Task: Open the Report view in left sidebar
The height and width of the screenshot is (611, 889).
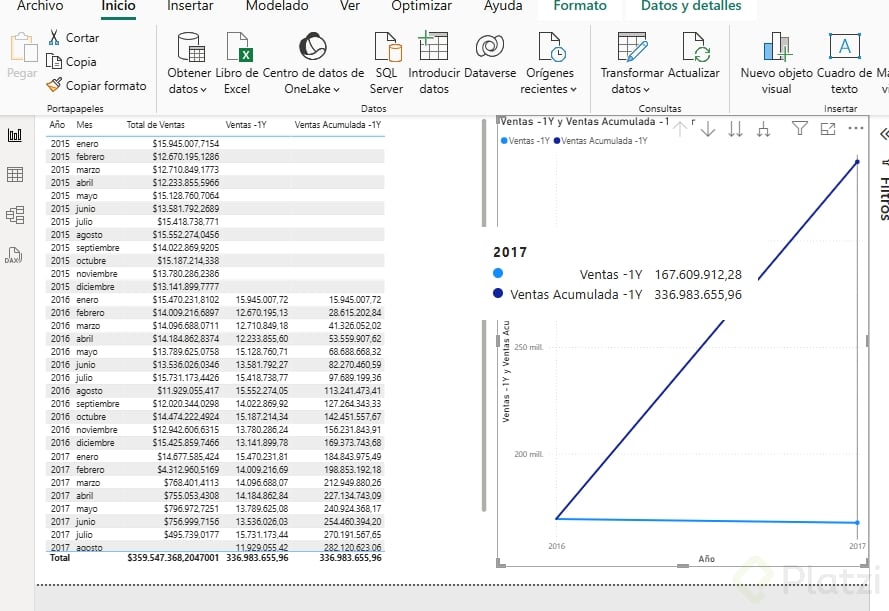Action: [15, 135]
